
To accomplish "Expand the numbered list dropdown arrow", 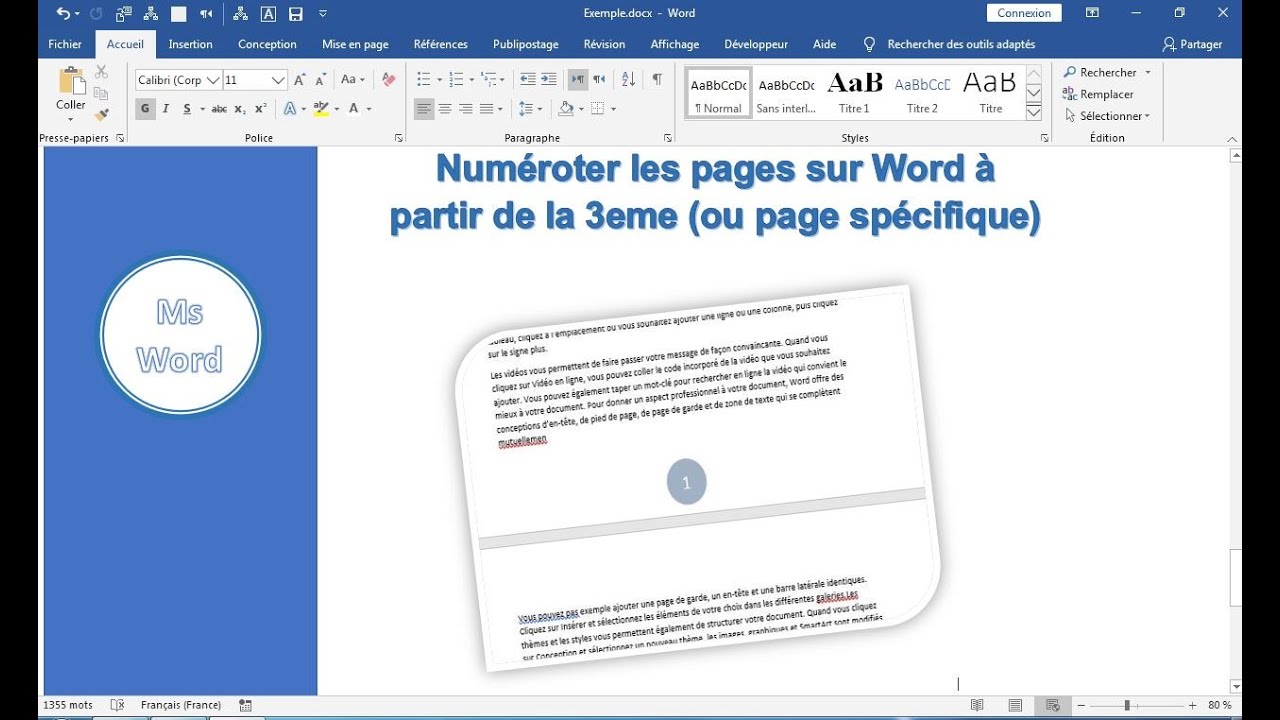I will (x=472, y=80).
